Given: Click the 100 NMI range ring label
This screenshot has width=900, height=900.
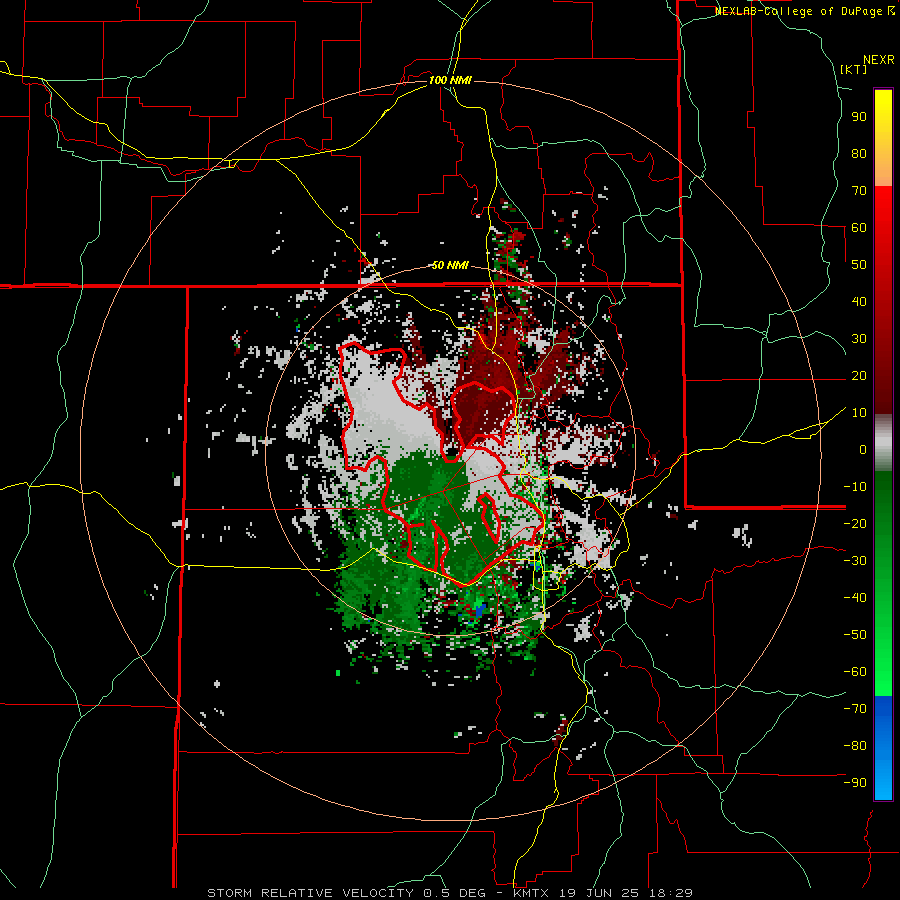Looking at the screenshot, I should (x=450, y=80).
